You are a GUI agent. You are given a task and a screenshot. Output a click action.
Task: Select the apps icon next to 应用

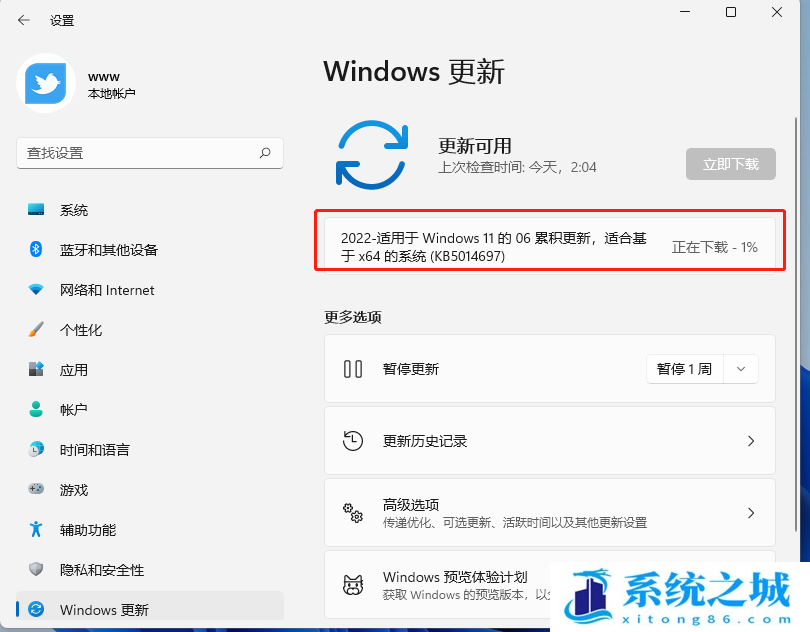[36, 369]
